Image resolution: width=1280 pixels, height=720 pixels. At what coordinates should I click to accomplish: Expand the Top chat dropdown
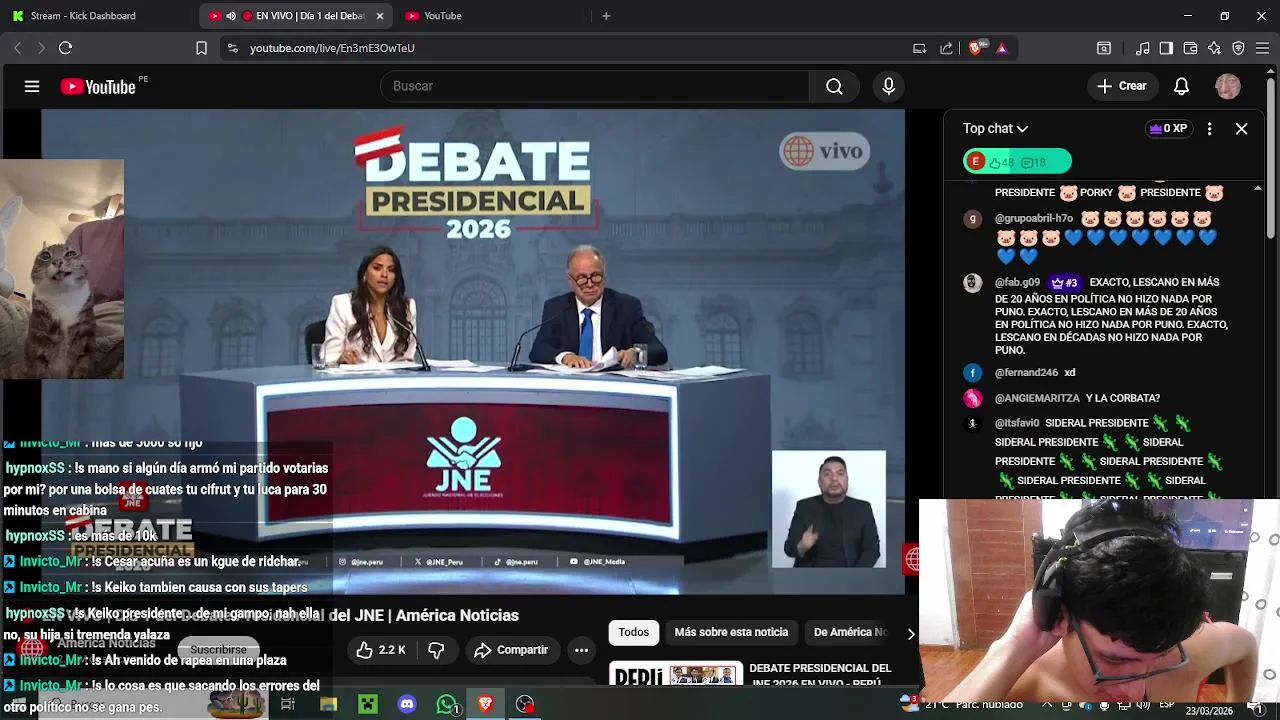click(x=995, y=129)
